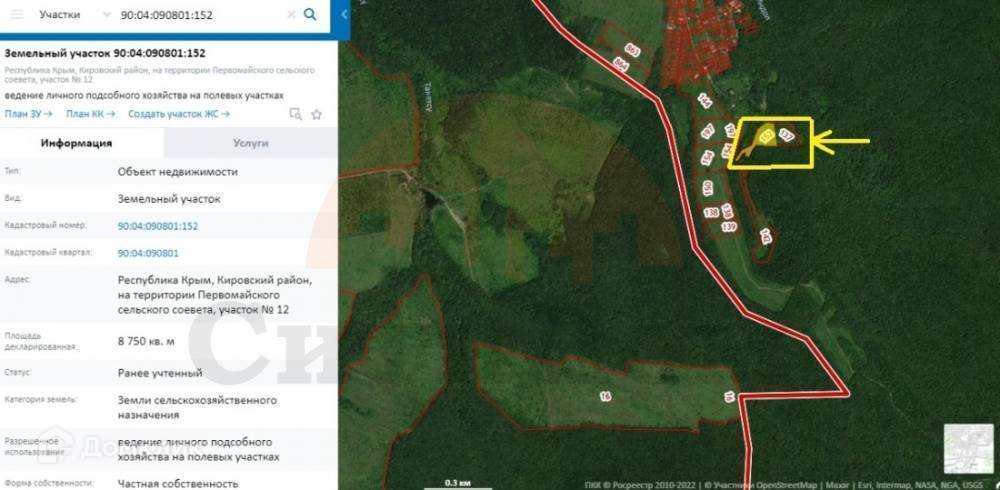Click the zoom-to-parcel icon beside the star
The height and width of the screenshot is (490, 1000).
pyautogui.click(x=295, y=114)
